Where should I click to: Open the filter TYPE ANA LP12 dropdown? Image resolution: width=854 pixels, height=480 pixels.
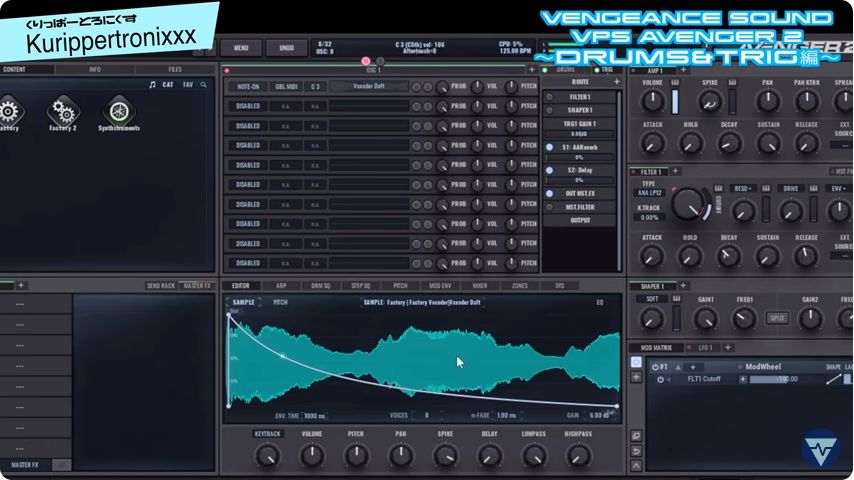[649, 193]
